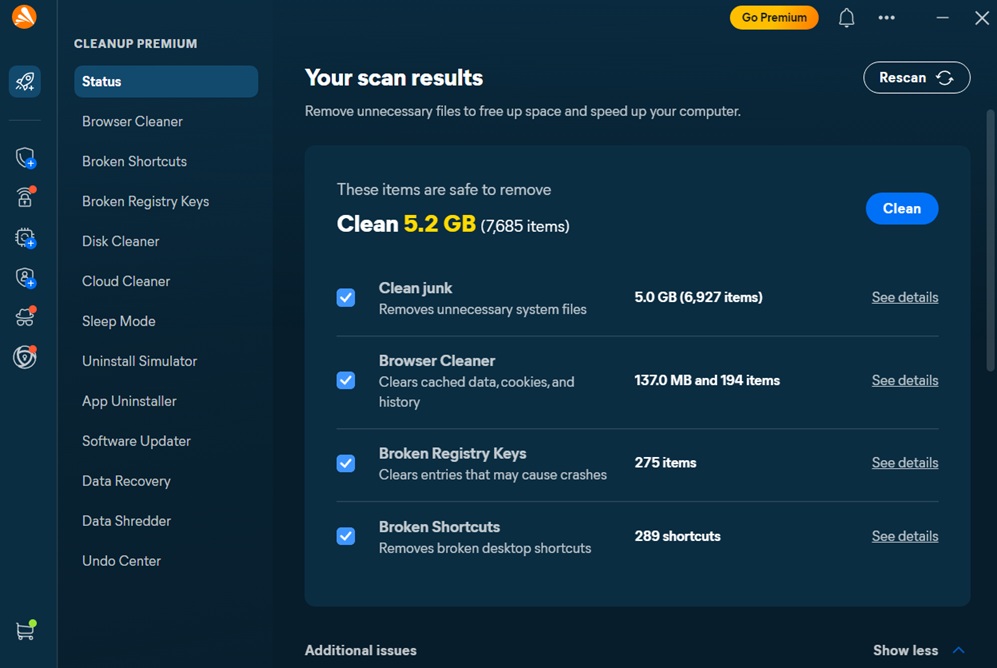Open App Uninstaller
The width and height of the screenshot is (997, 668).
(129, 401)
